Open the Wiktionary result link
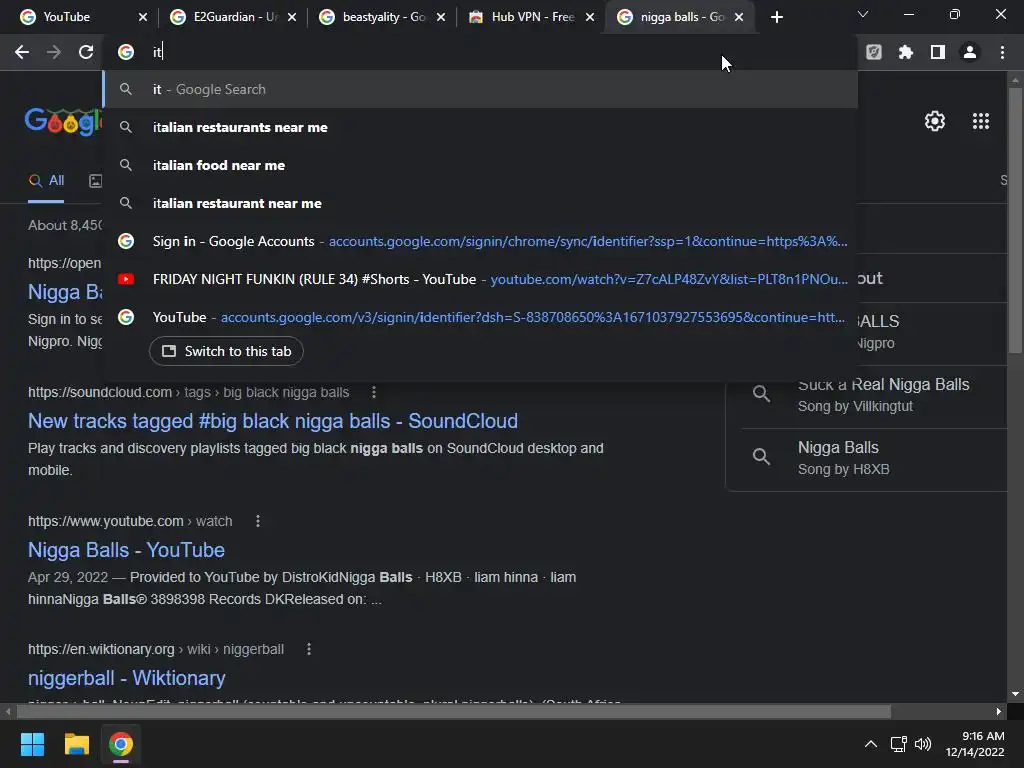Viewport: 1024px width, 768px height. 127,678
